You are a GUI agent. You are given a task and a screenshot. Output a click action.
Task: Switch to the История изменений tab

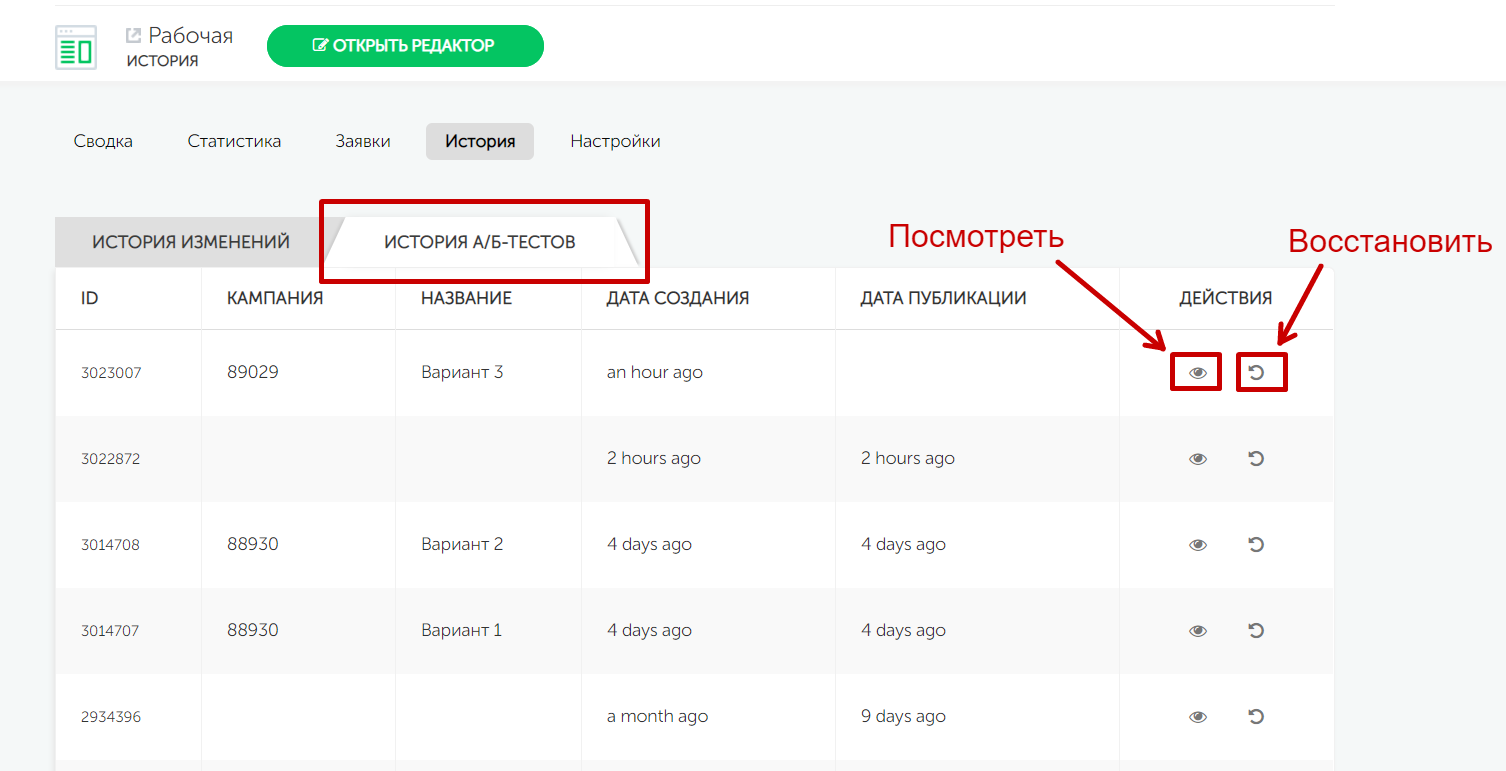pyautogui.click(x=191, y=242)
